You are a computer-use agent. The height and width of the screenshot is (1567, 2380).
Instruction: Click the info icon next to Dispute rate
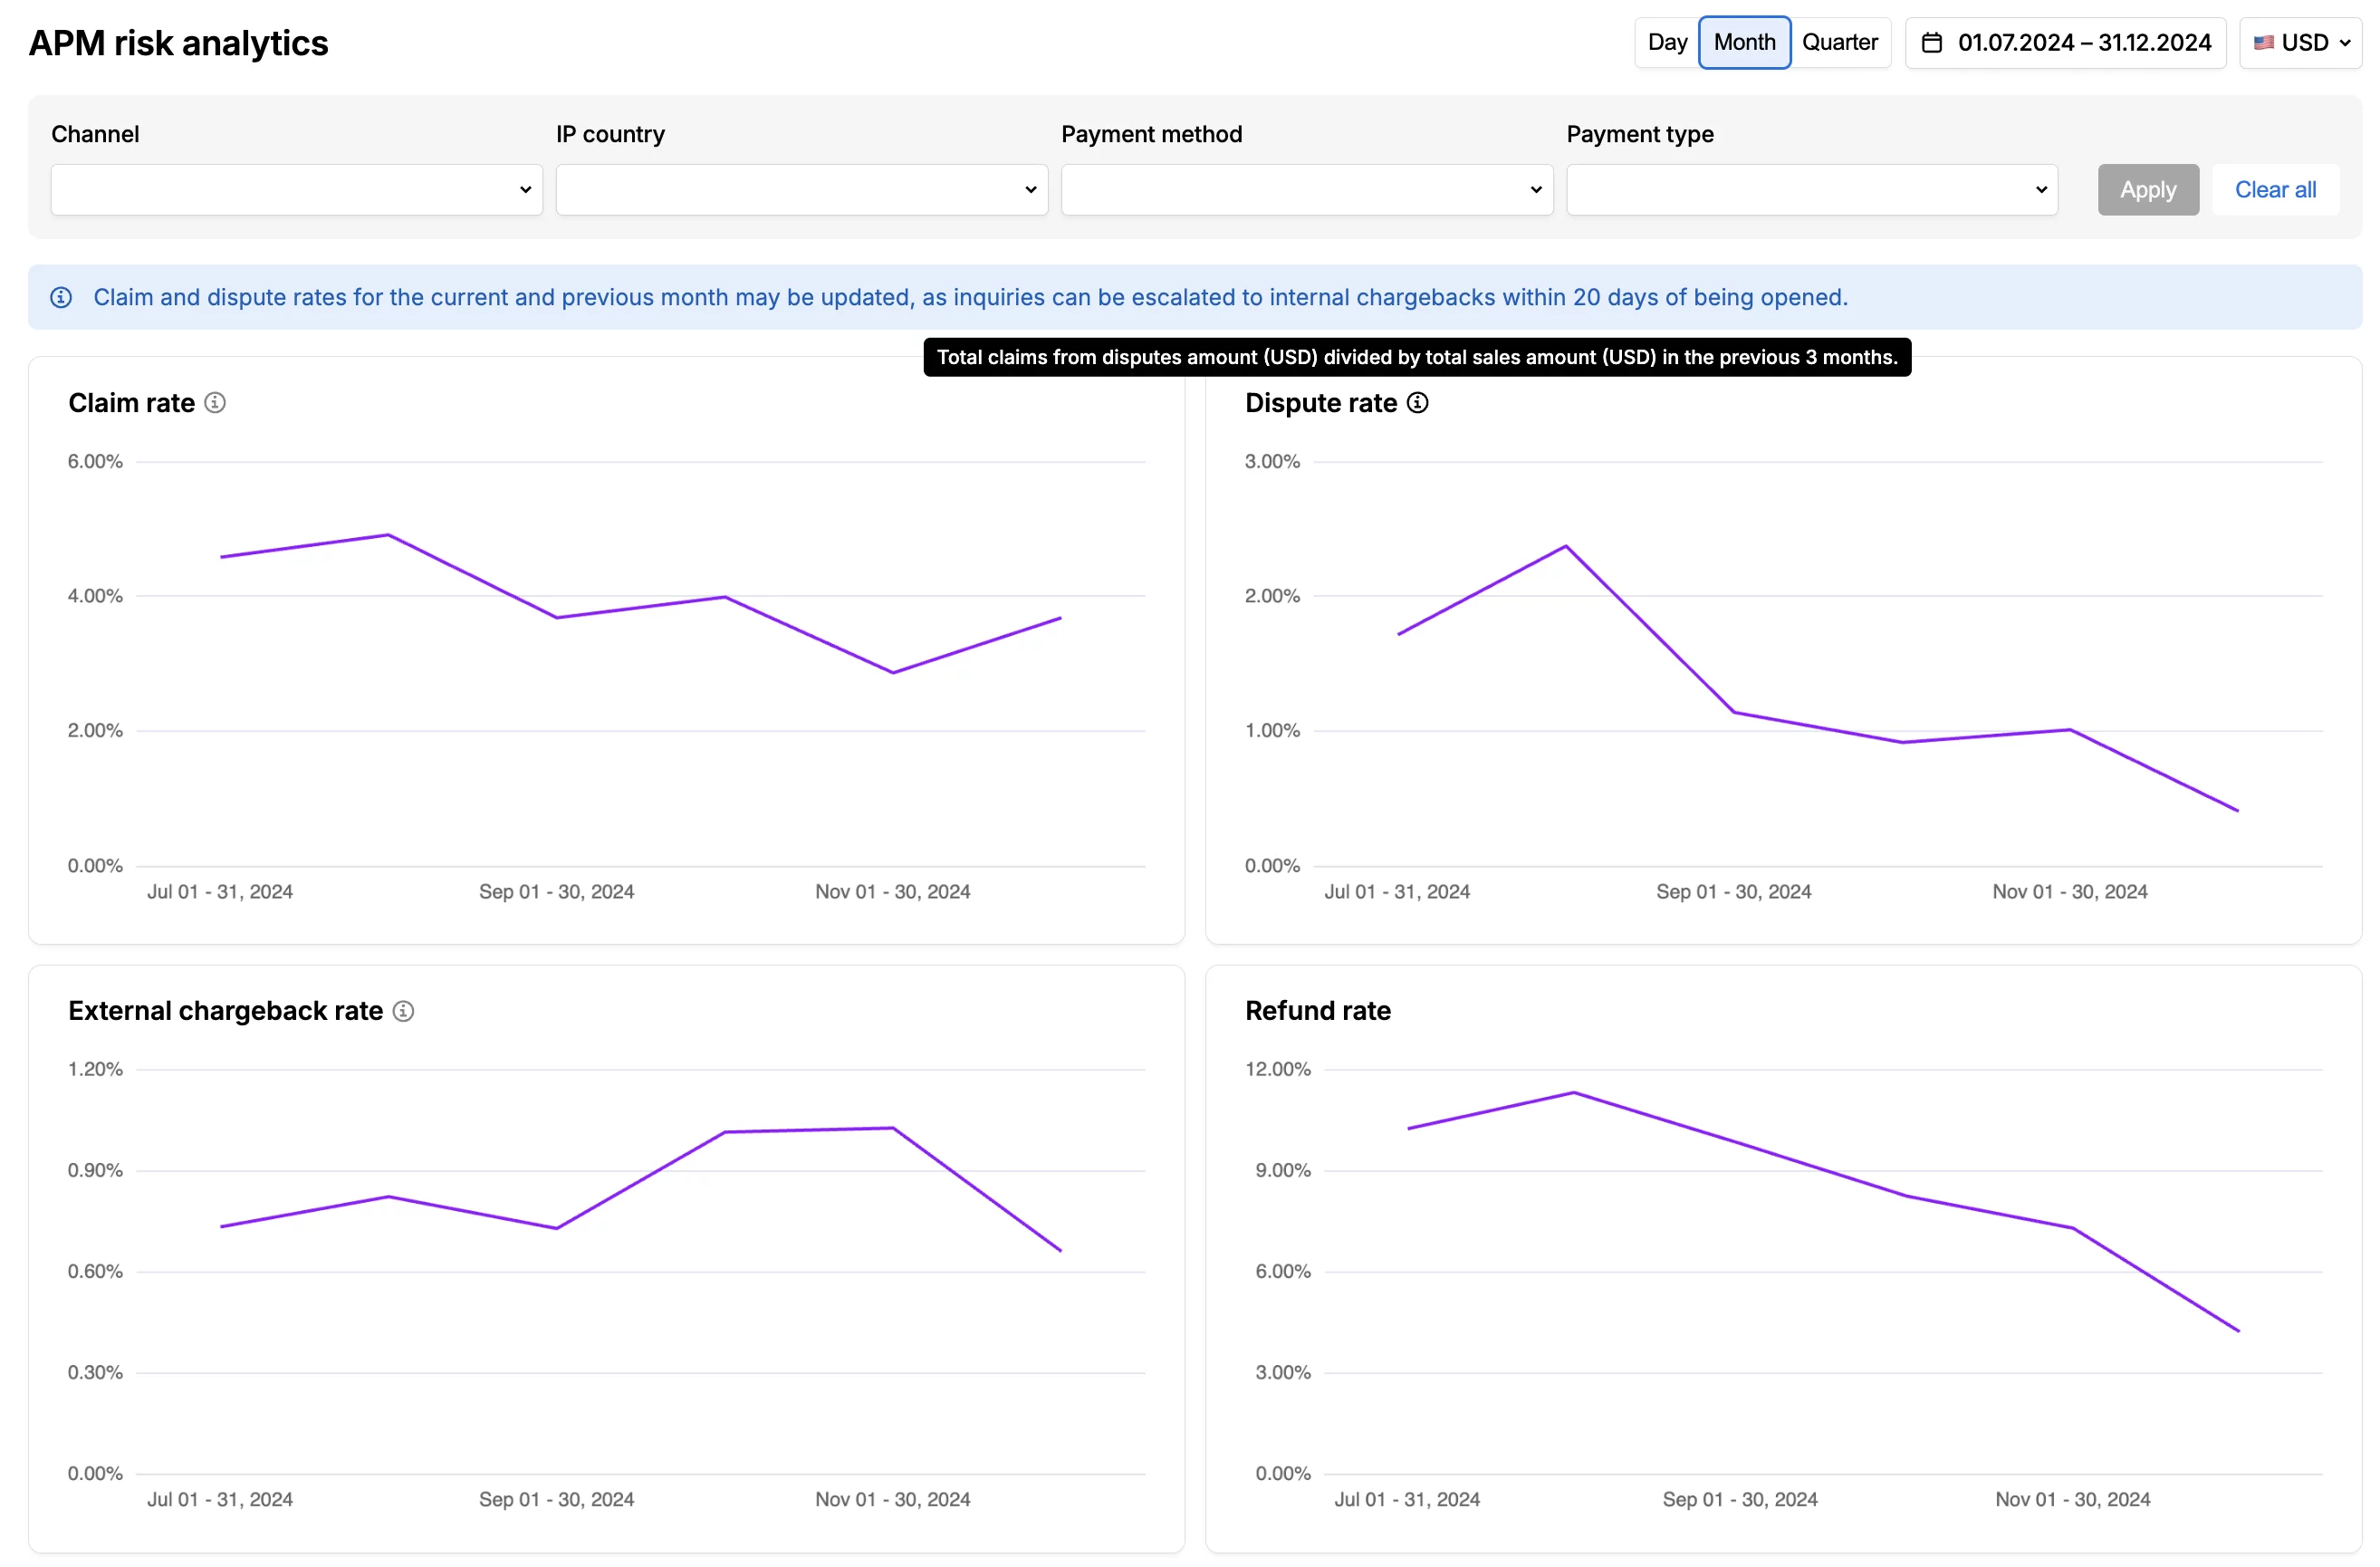pos(1417,403)
